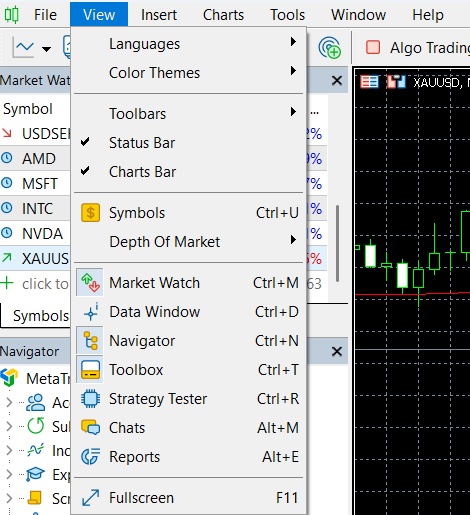Open Data Window via crosshair icon

pyautogui.click(x=90, y=312)
